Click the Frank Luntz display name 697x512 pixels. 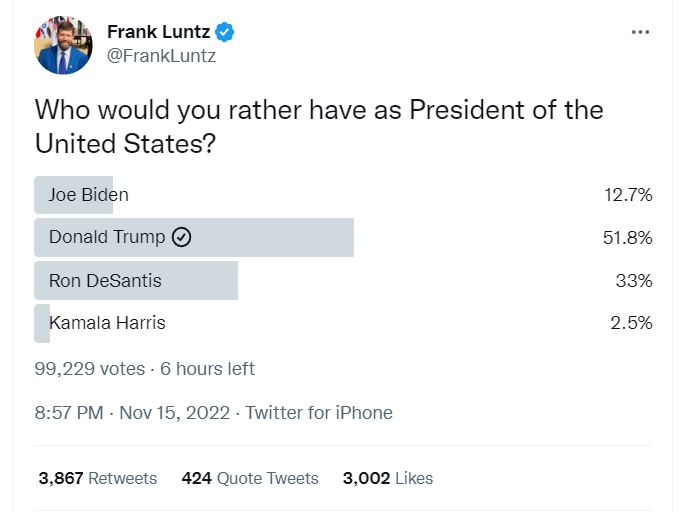(x=158, y=32)
